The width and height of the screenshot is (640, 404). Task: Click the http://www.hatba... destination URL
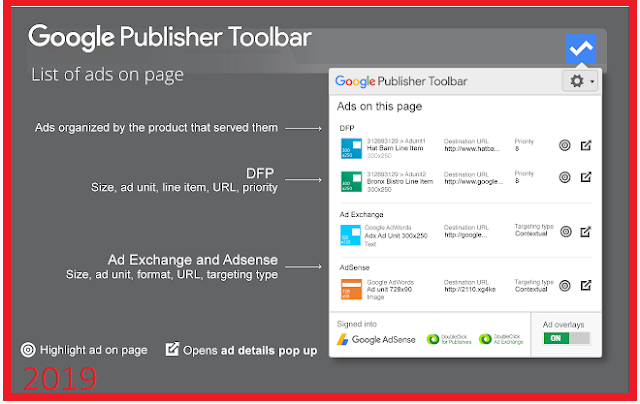pos(472,149)
